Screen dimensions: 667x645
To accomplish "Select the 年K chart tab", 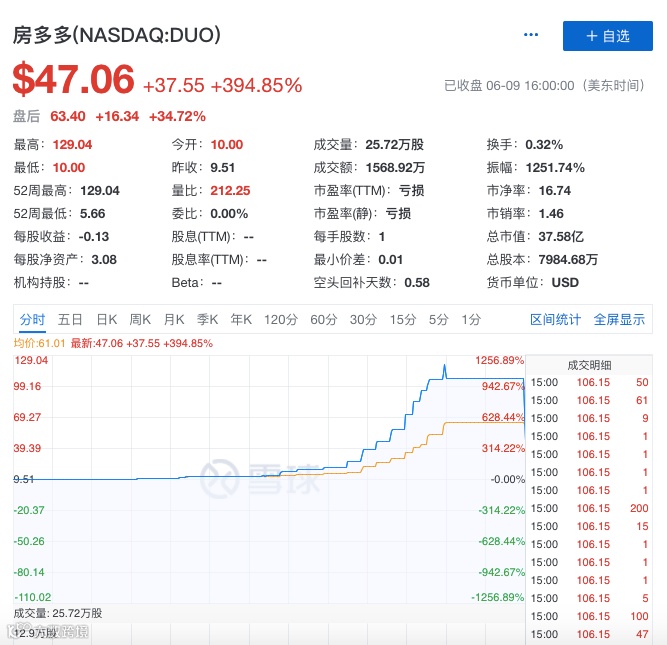I will pyautogui.click(x=241, y=320).
